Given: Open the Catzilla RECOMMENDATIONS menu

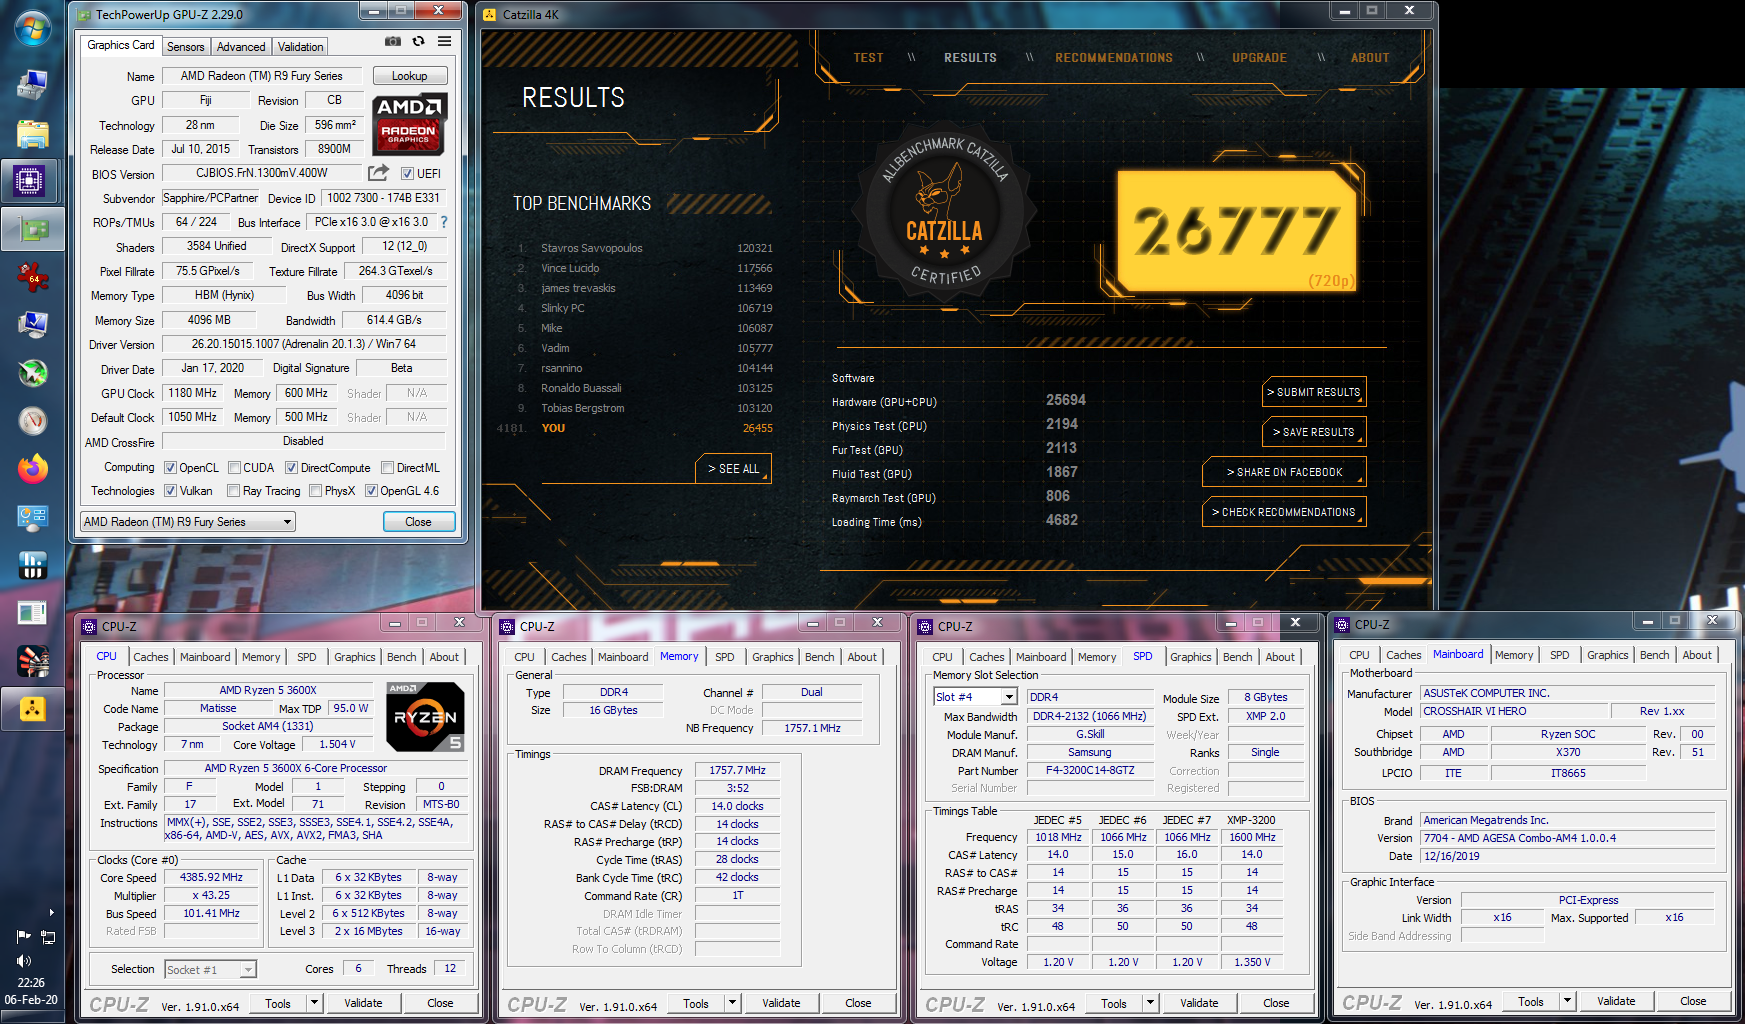Looking at the screenshot, I should tap(1114, 58).
